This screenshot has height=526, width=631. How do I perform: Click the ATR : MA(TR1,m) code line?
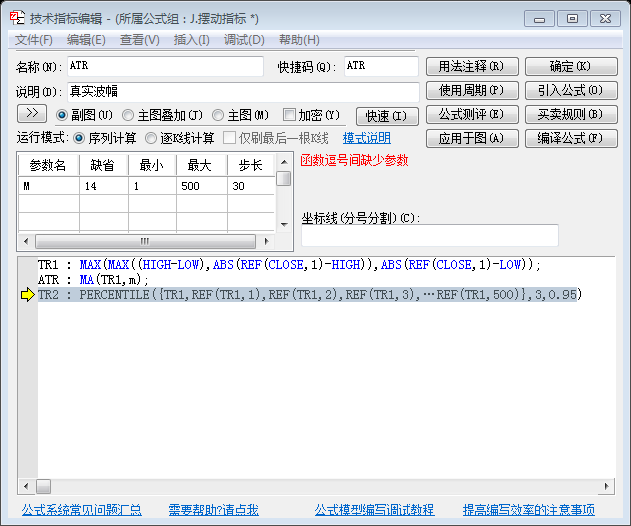tap(93, 280)
